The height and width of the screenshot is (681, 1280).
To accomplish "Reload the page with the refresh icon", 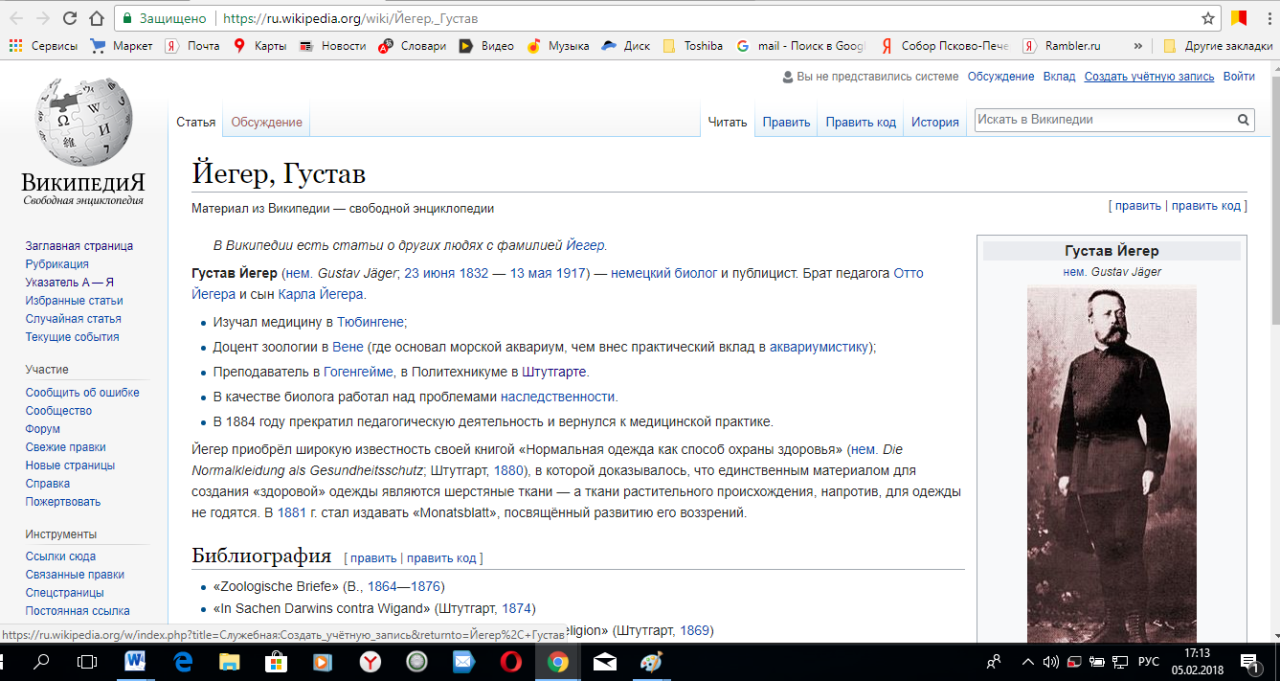I will click(69, 18).
